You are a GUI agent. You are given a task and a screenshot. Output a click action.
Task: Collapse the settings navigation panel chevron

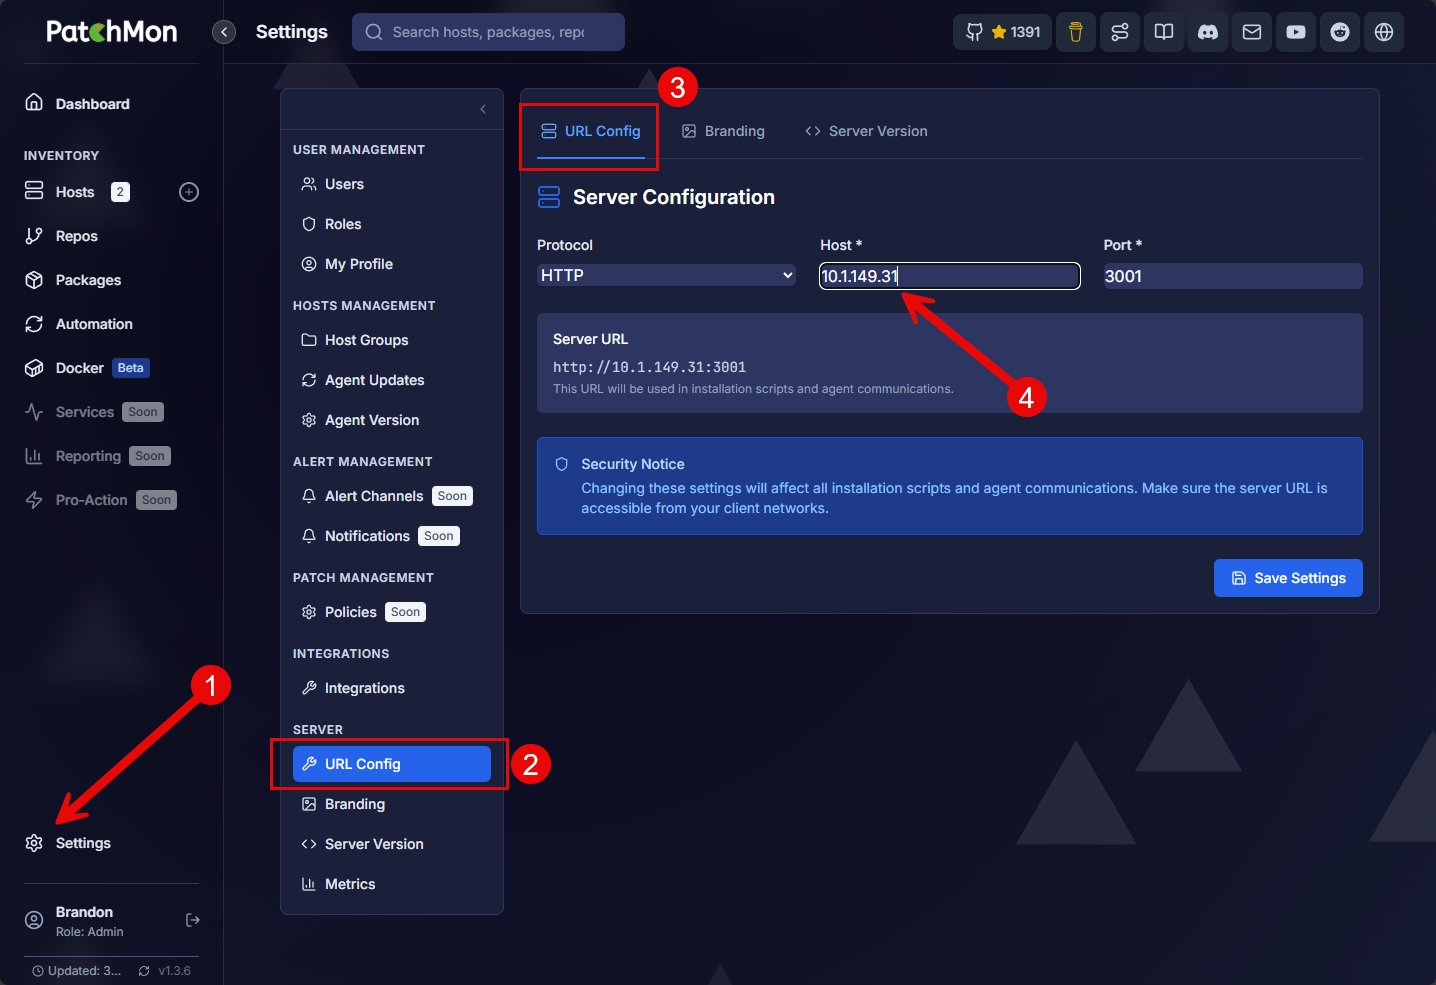(x=483, y=109)
